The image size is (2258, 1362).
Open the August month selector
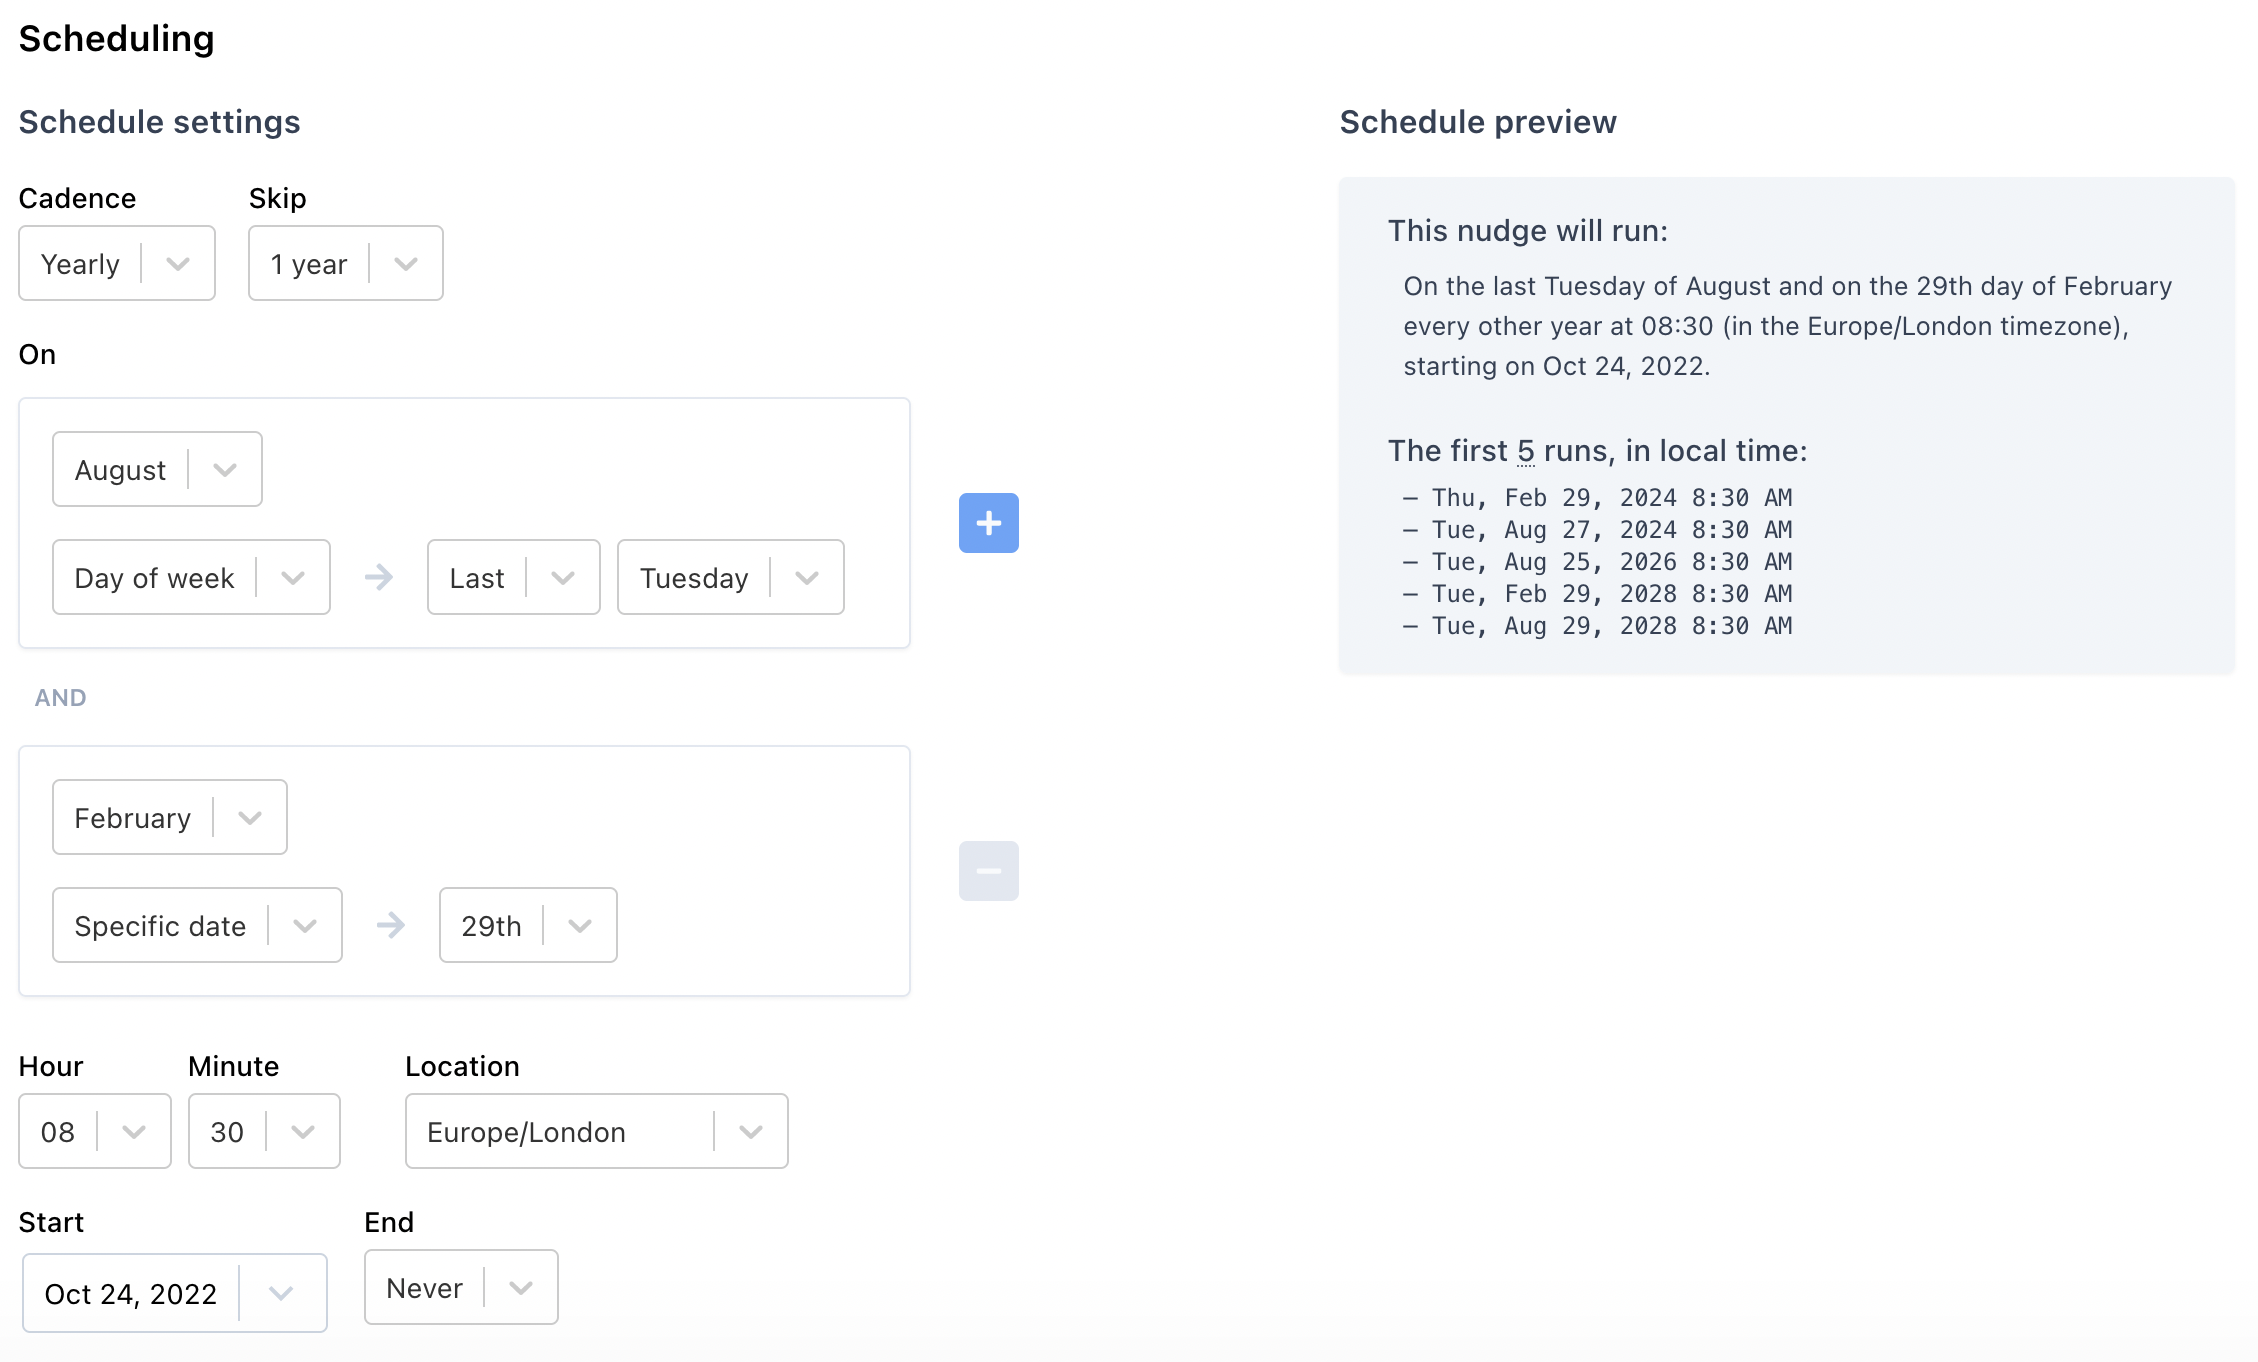[x=157, y=470]
